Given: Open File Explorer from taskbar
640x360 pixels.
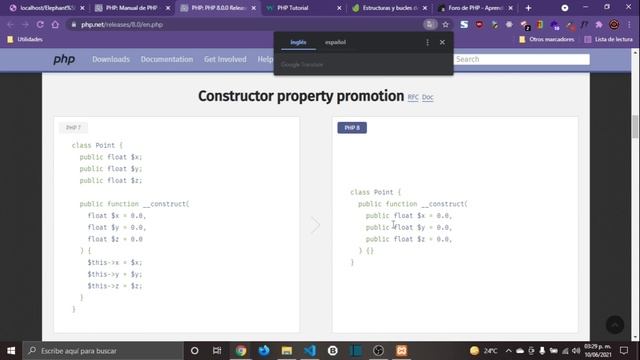Looking at the screenshot, I should click(287, 351).
